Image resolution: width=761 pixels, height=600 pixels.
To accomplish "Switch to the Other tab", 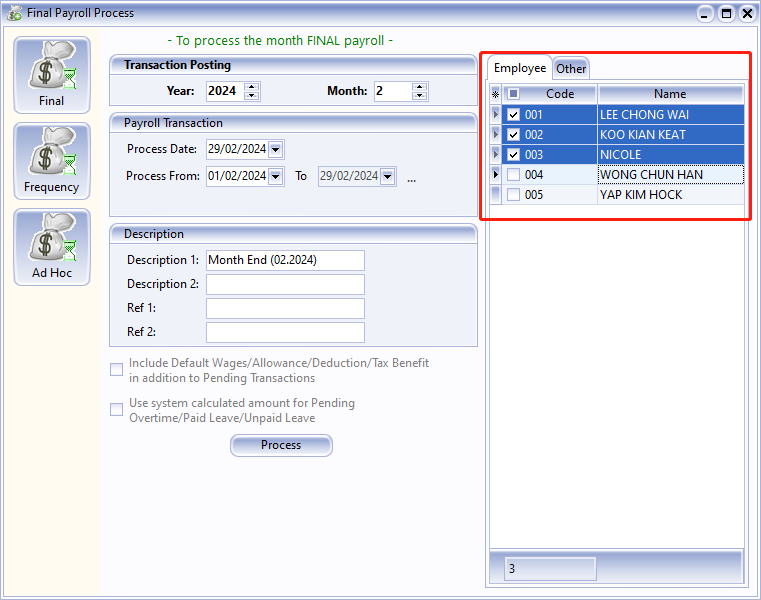I will (x=571, y=69).
